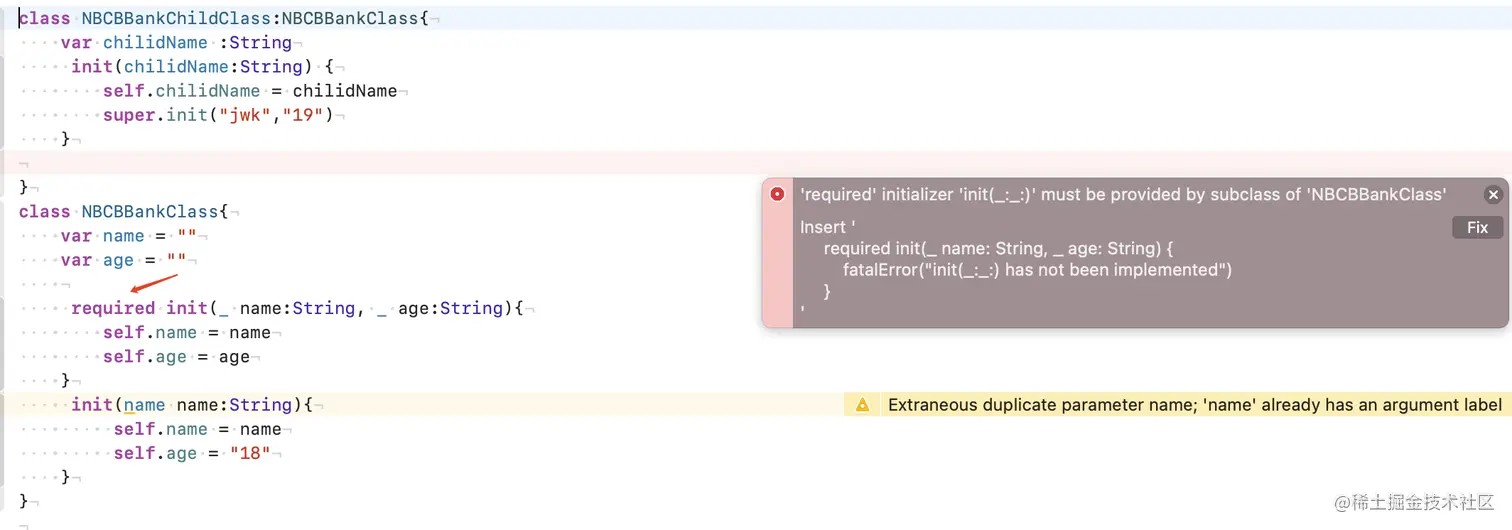Screen dimensions: 1512x530
Task: Close the 'required' initializer error popup
Action: click(1493, 195)
